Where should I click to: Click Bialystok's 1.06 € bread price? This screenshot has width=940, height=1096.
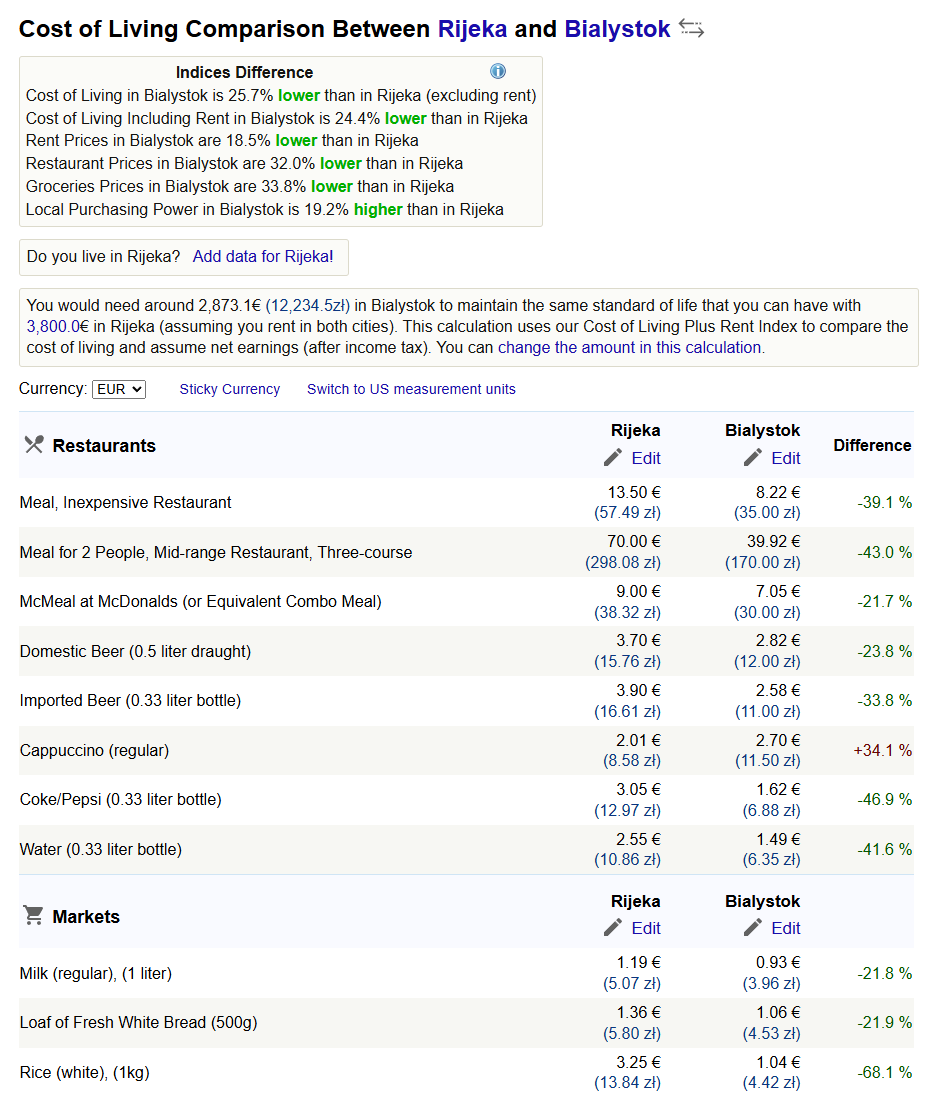click(778, 1012)
